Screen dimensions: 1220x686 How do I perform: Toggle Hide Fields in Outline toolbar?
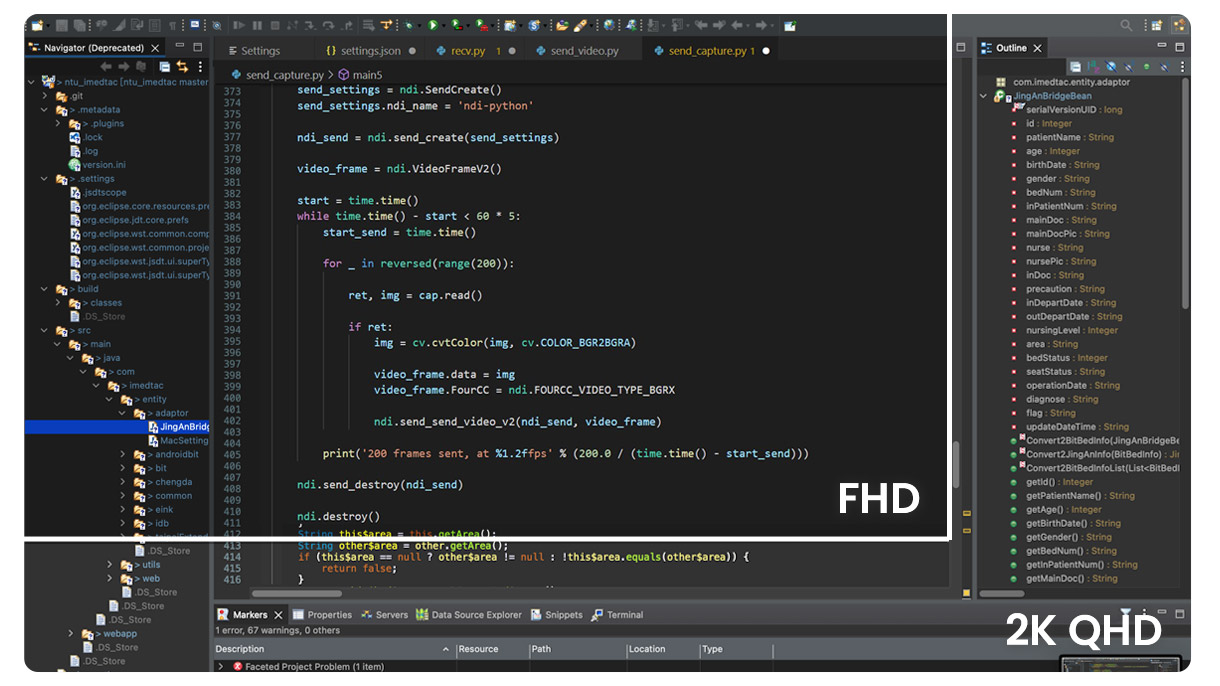1112,67
